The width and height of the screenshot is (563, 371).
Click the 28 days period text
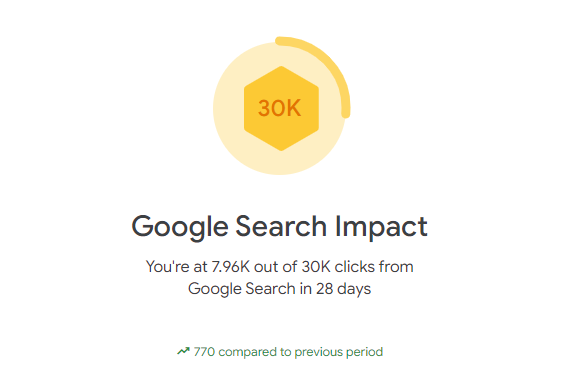(x=343, y=289)
